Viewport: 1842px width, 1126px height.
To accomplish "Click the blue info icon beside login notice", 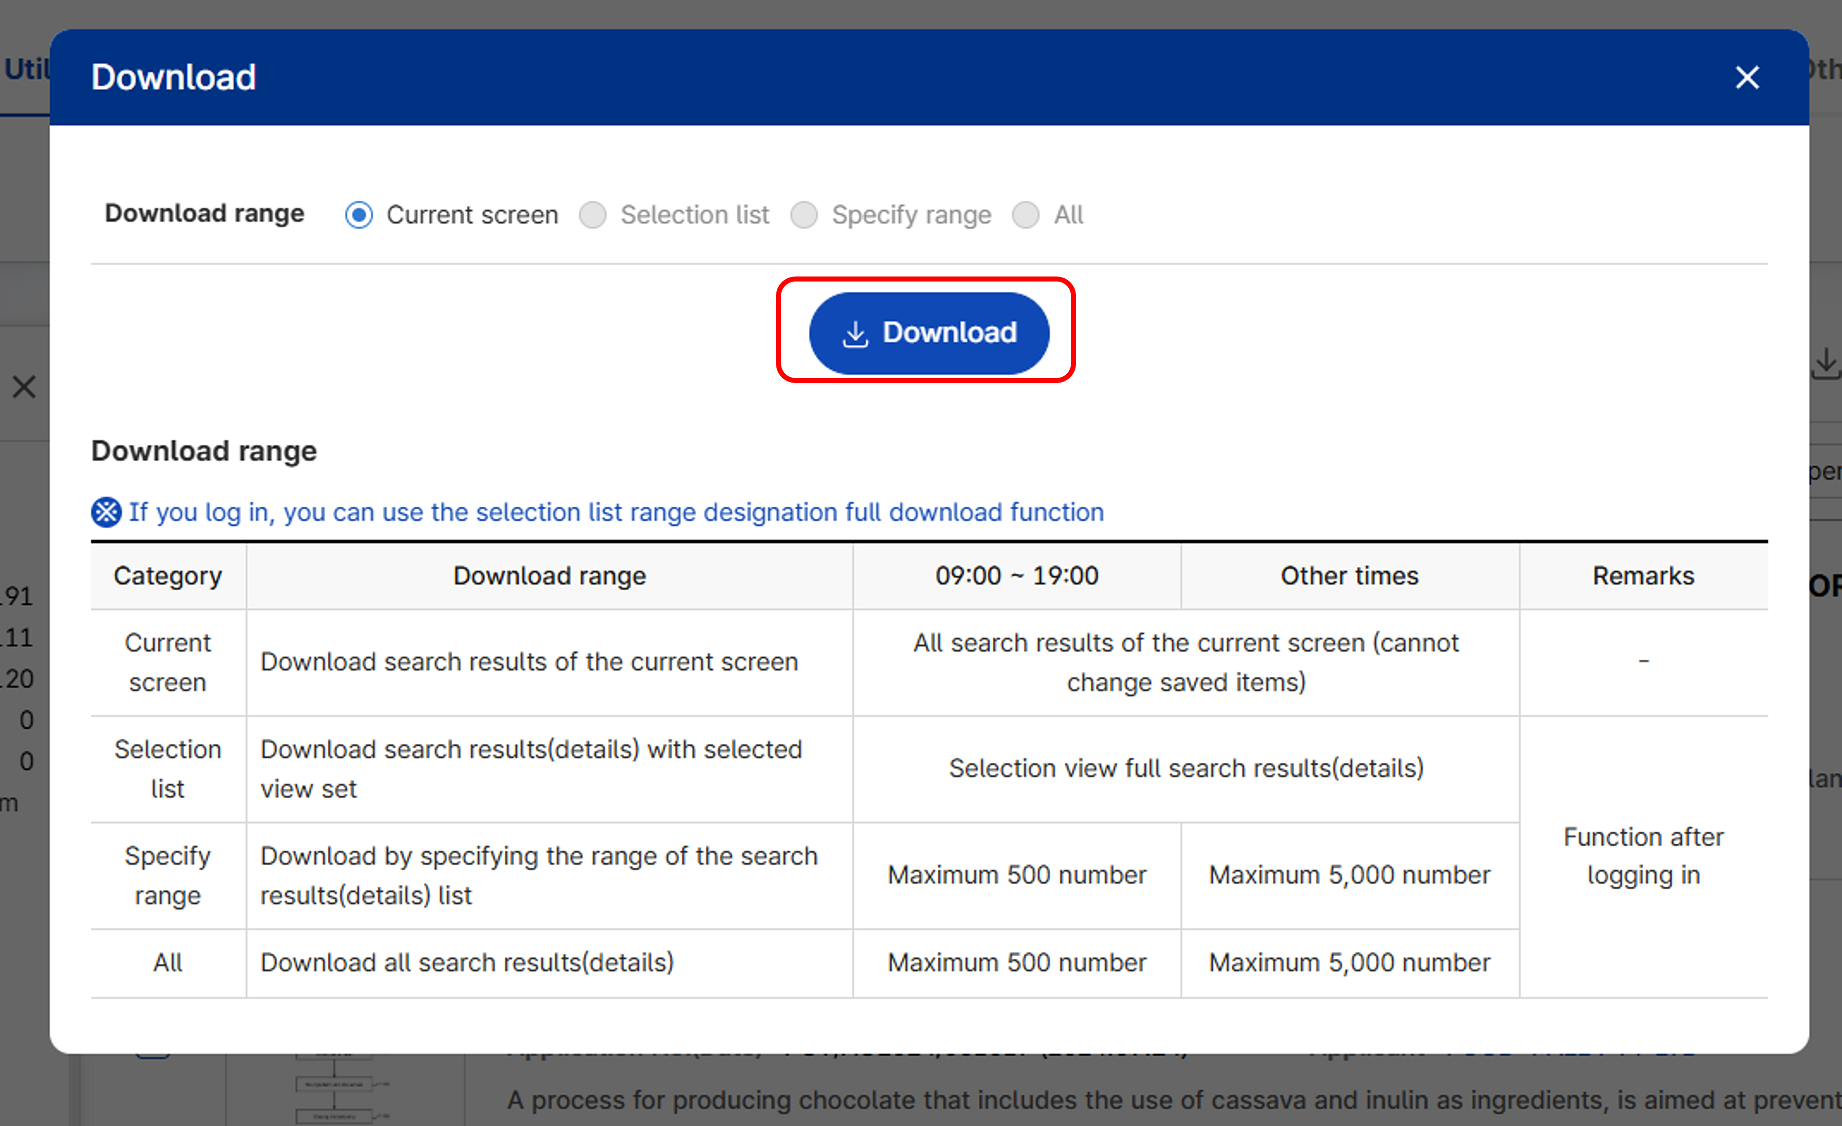I will pyautogui.click(x=106, y=512).
